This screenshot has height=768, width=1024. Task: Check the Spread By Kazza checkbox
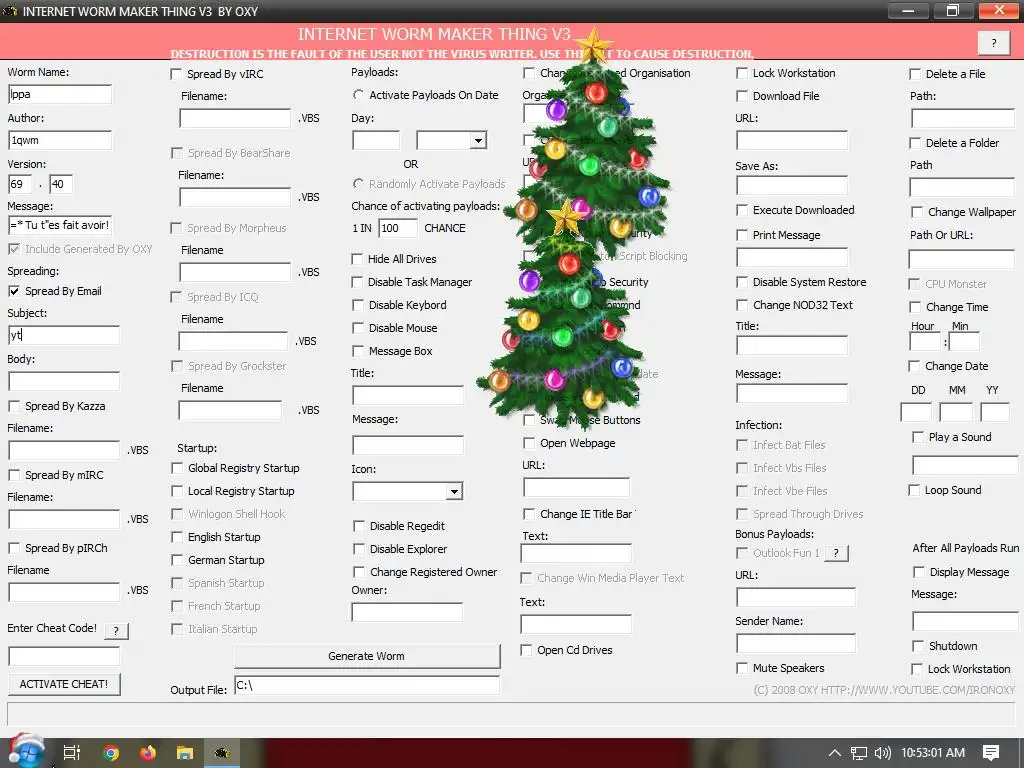tap(14, 406)
